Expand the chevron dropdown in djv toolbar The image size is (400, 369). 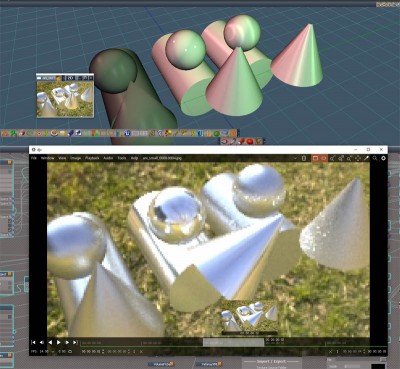(x=295, y=158)
